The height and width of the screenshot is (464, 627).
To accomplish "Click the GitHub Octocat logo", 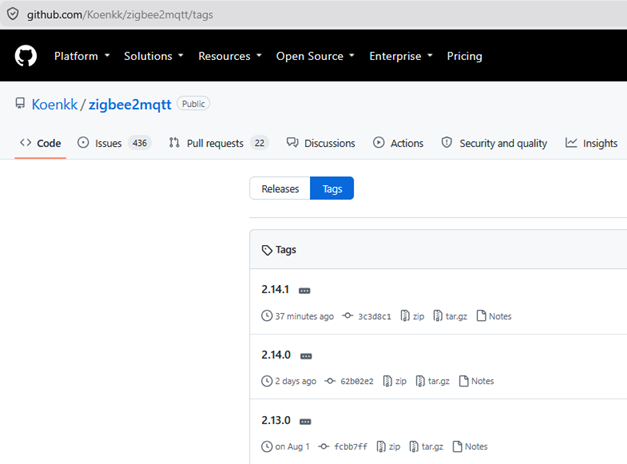I will pos(26,56).
